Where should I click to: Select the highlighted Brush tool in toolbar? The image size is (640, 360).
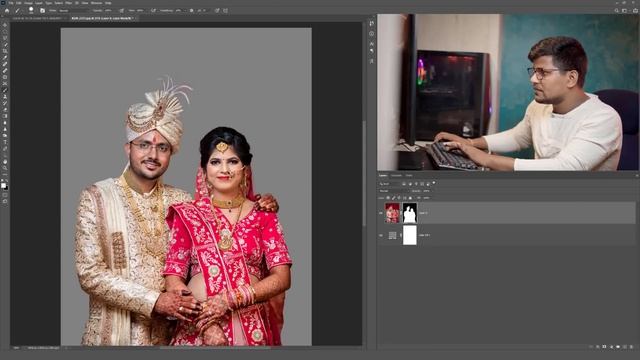[5, 89]
